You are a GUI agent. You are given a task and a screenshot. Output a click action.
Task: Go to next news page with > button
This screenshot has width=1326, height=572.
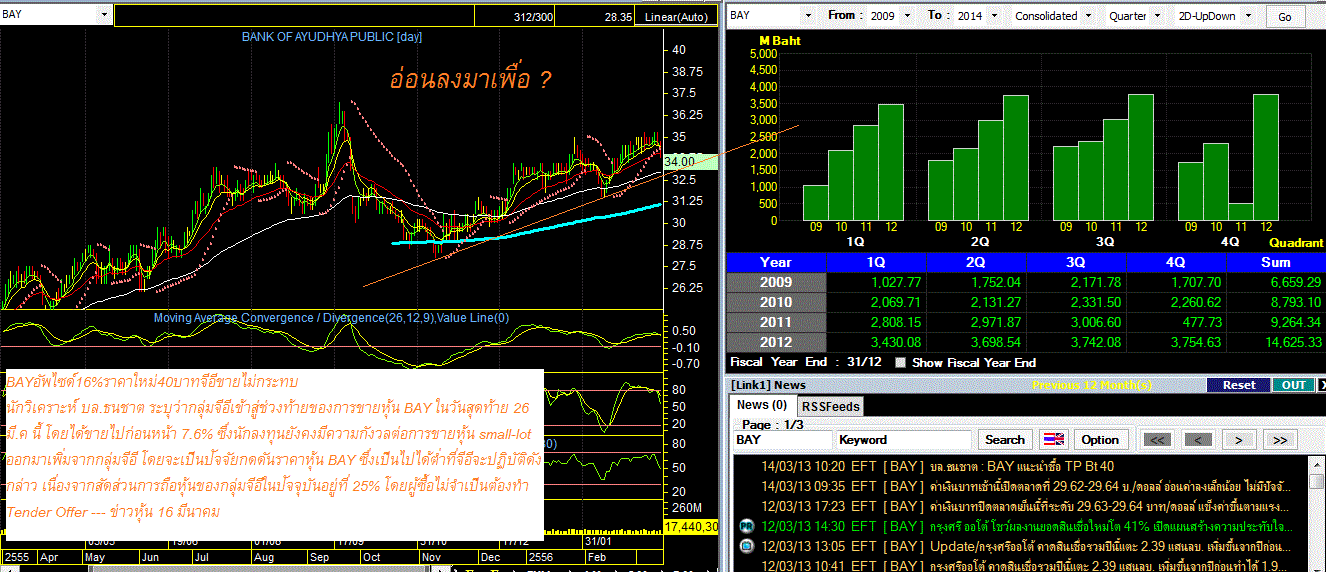click(x=1238, y=440)
